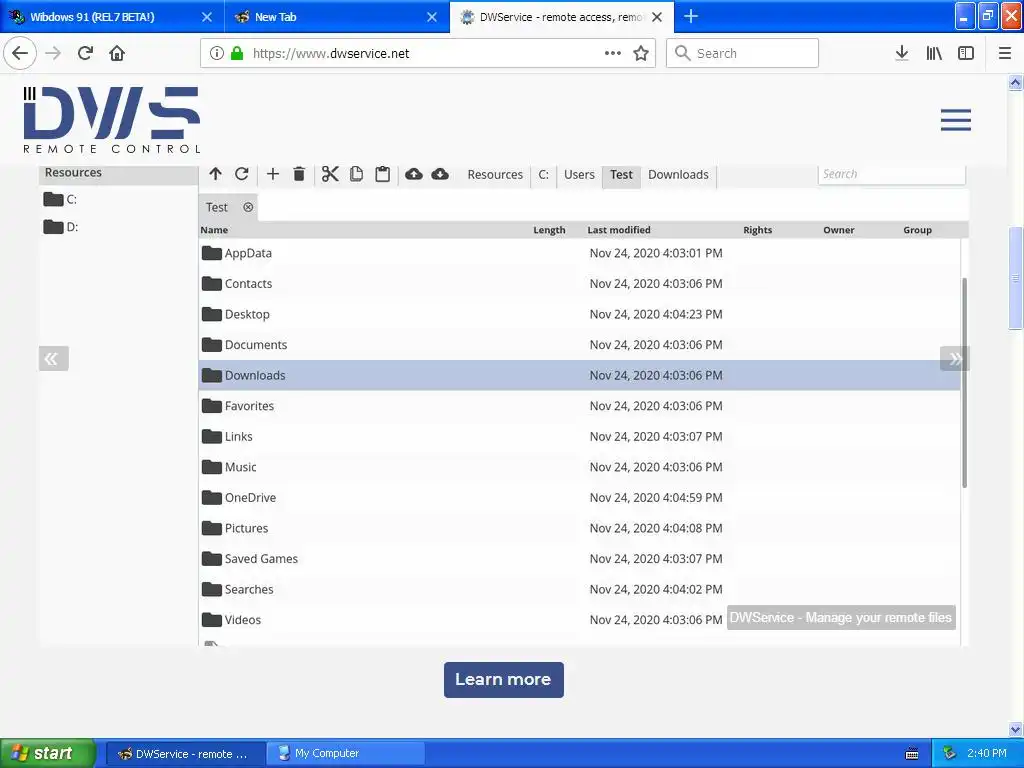Screen dimensions: 1024x768
Task: Click the plus icon to create new folder
Action: (x=273, y=174)
